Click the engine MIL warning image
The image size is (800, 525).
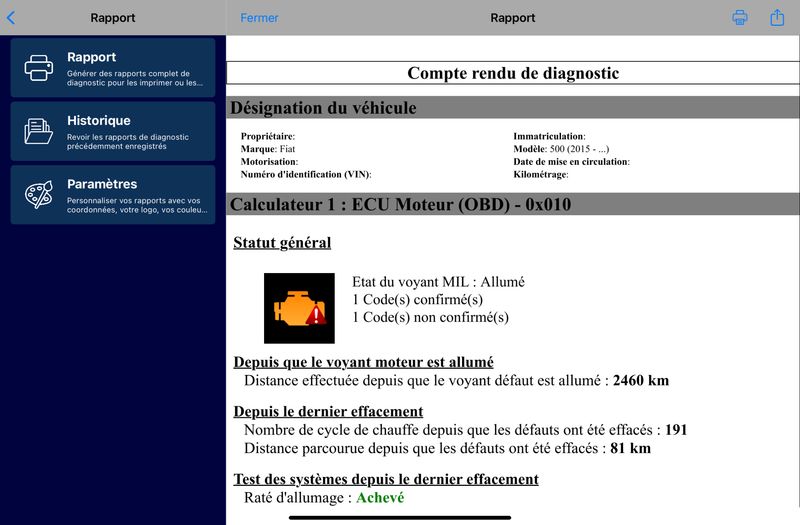pos(299,308)
